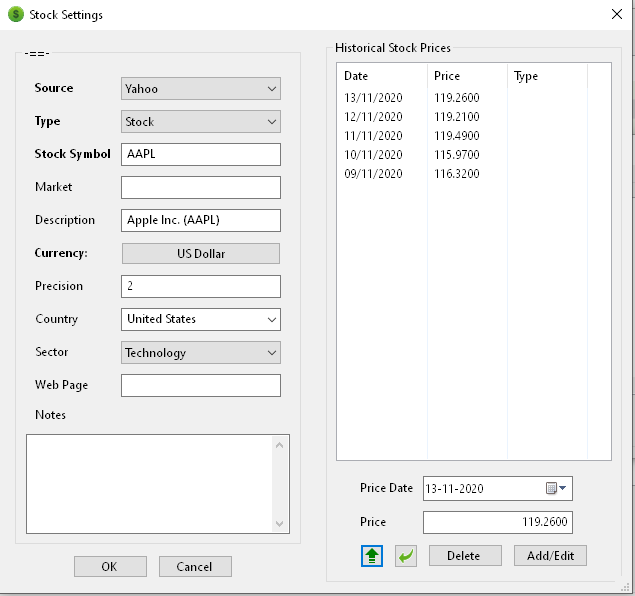
Task: Confirm with the OK button
Action: coord(110,566)
